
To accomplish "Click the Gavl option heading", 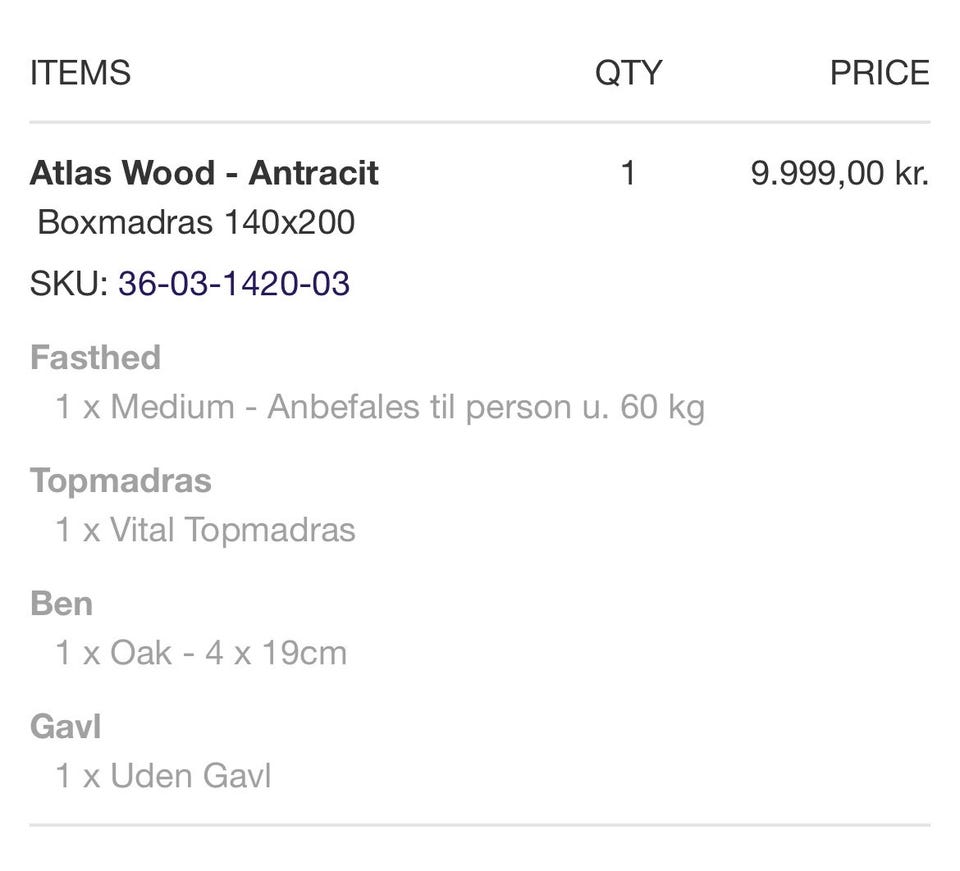I will [x=66, y=726].
